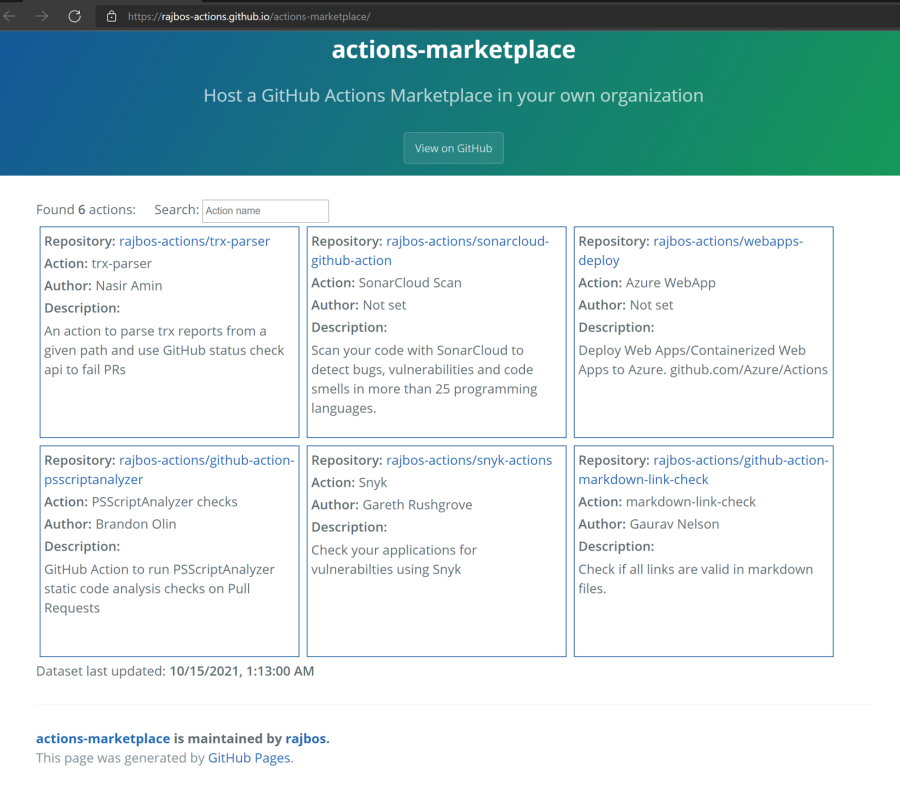Select the Snyk action card
This screenshot has height=790, width=900.
(436, 550)
